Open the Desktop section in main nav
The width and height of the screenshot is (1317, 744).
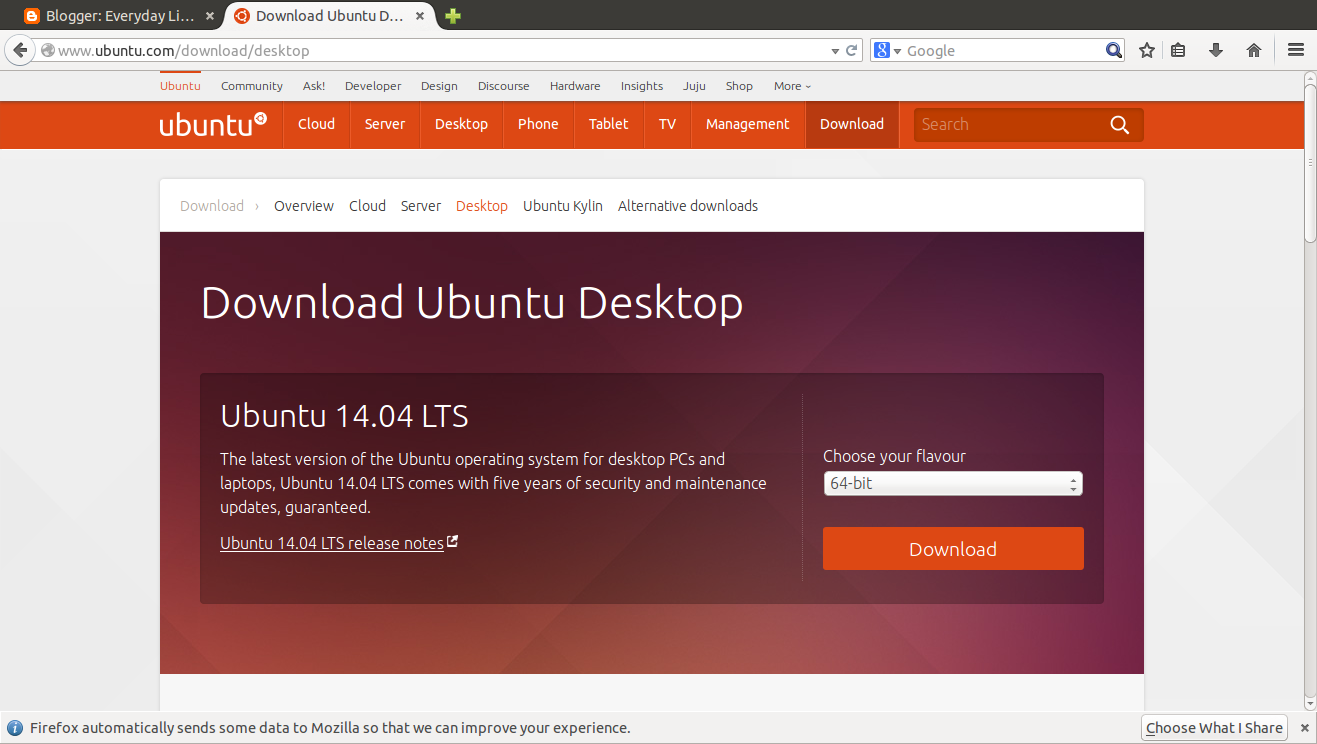click(x=461, y=124)
